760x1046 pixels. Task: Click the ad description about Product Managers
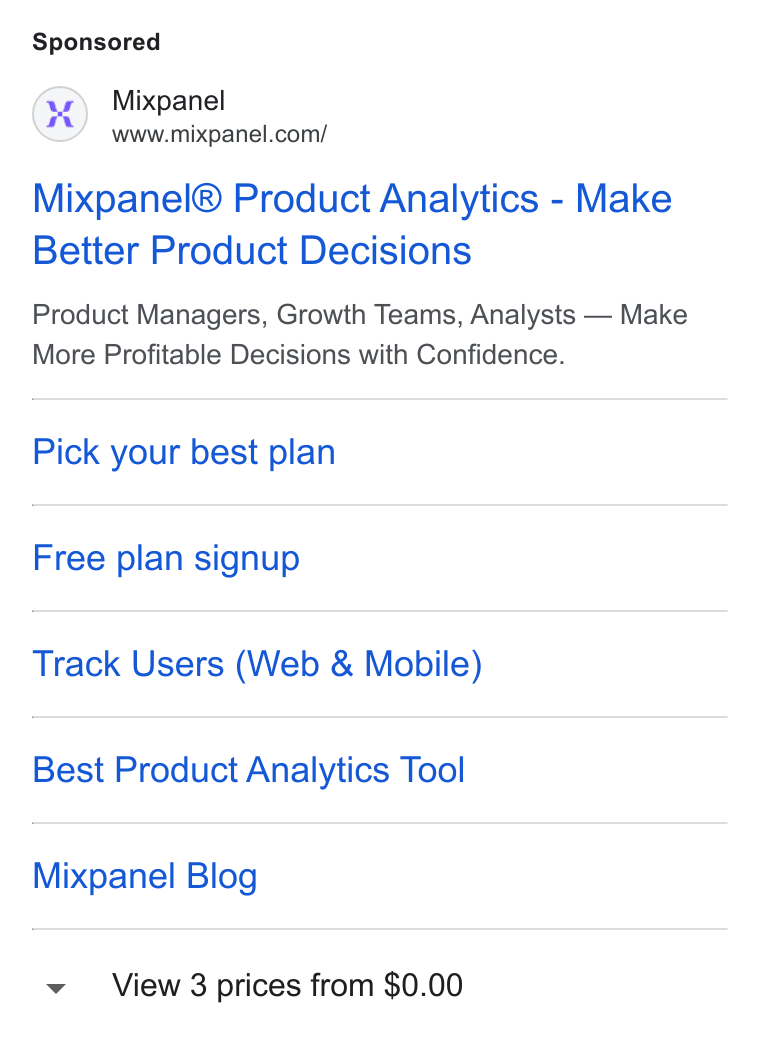coord(360,335)
